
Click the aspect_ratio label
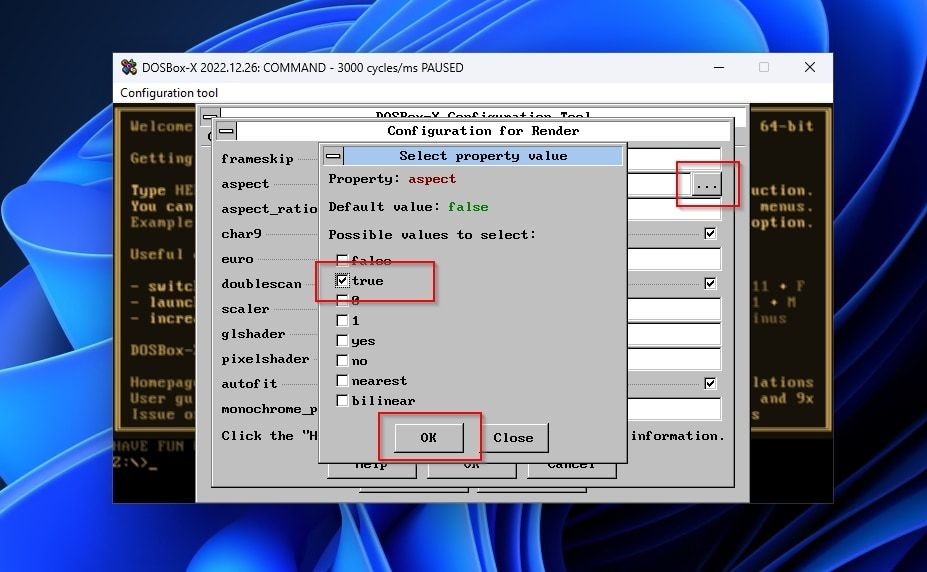(x=270, y=209)
